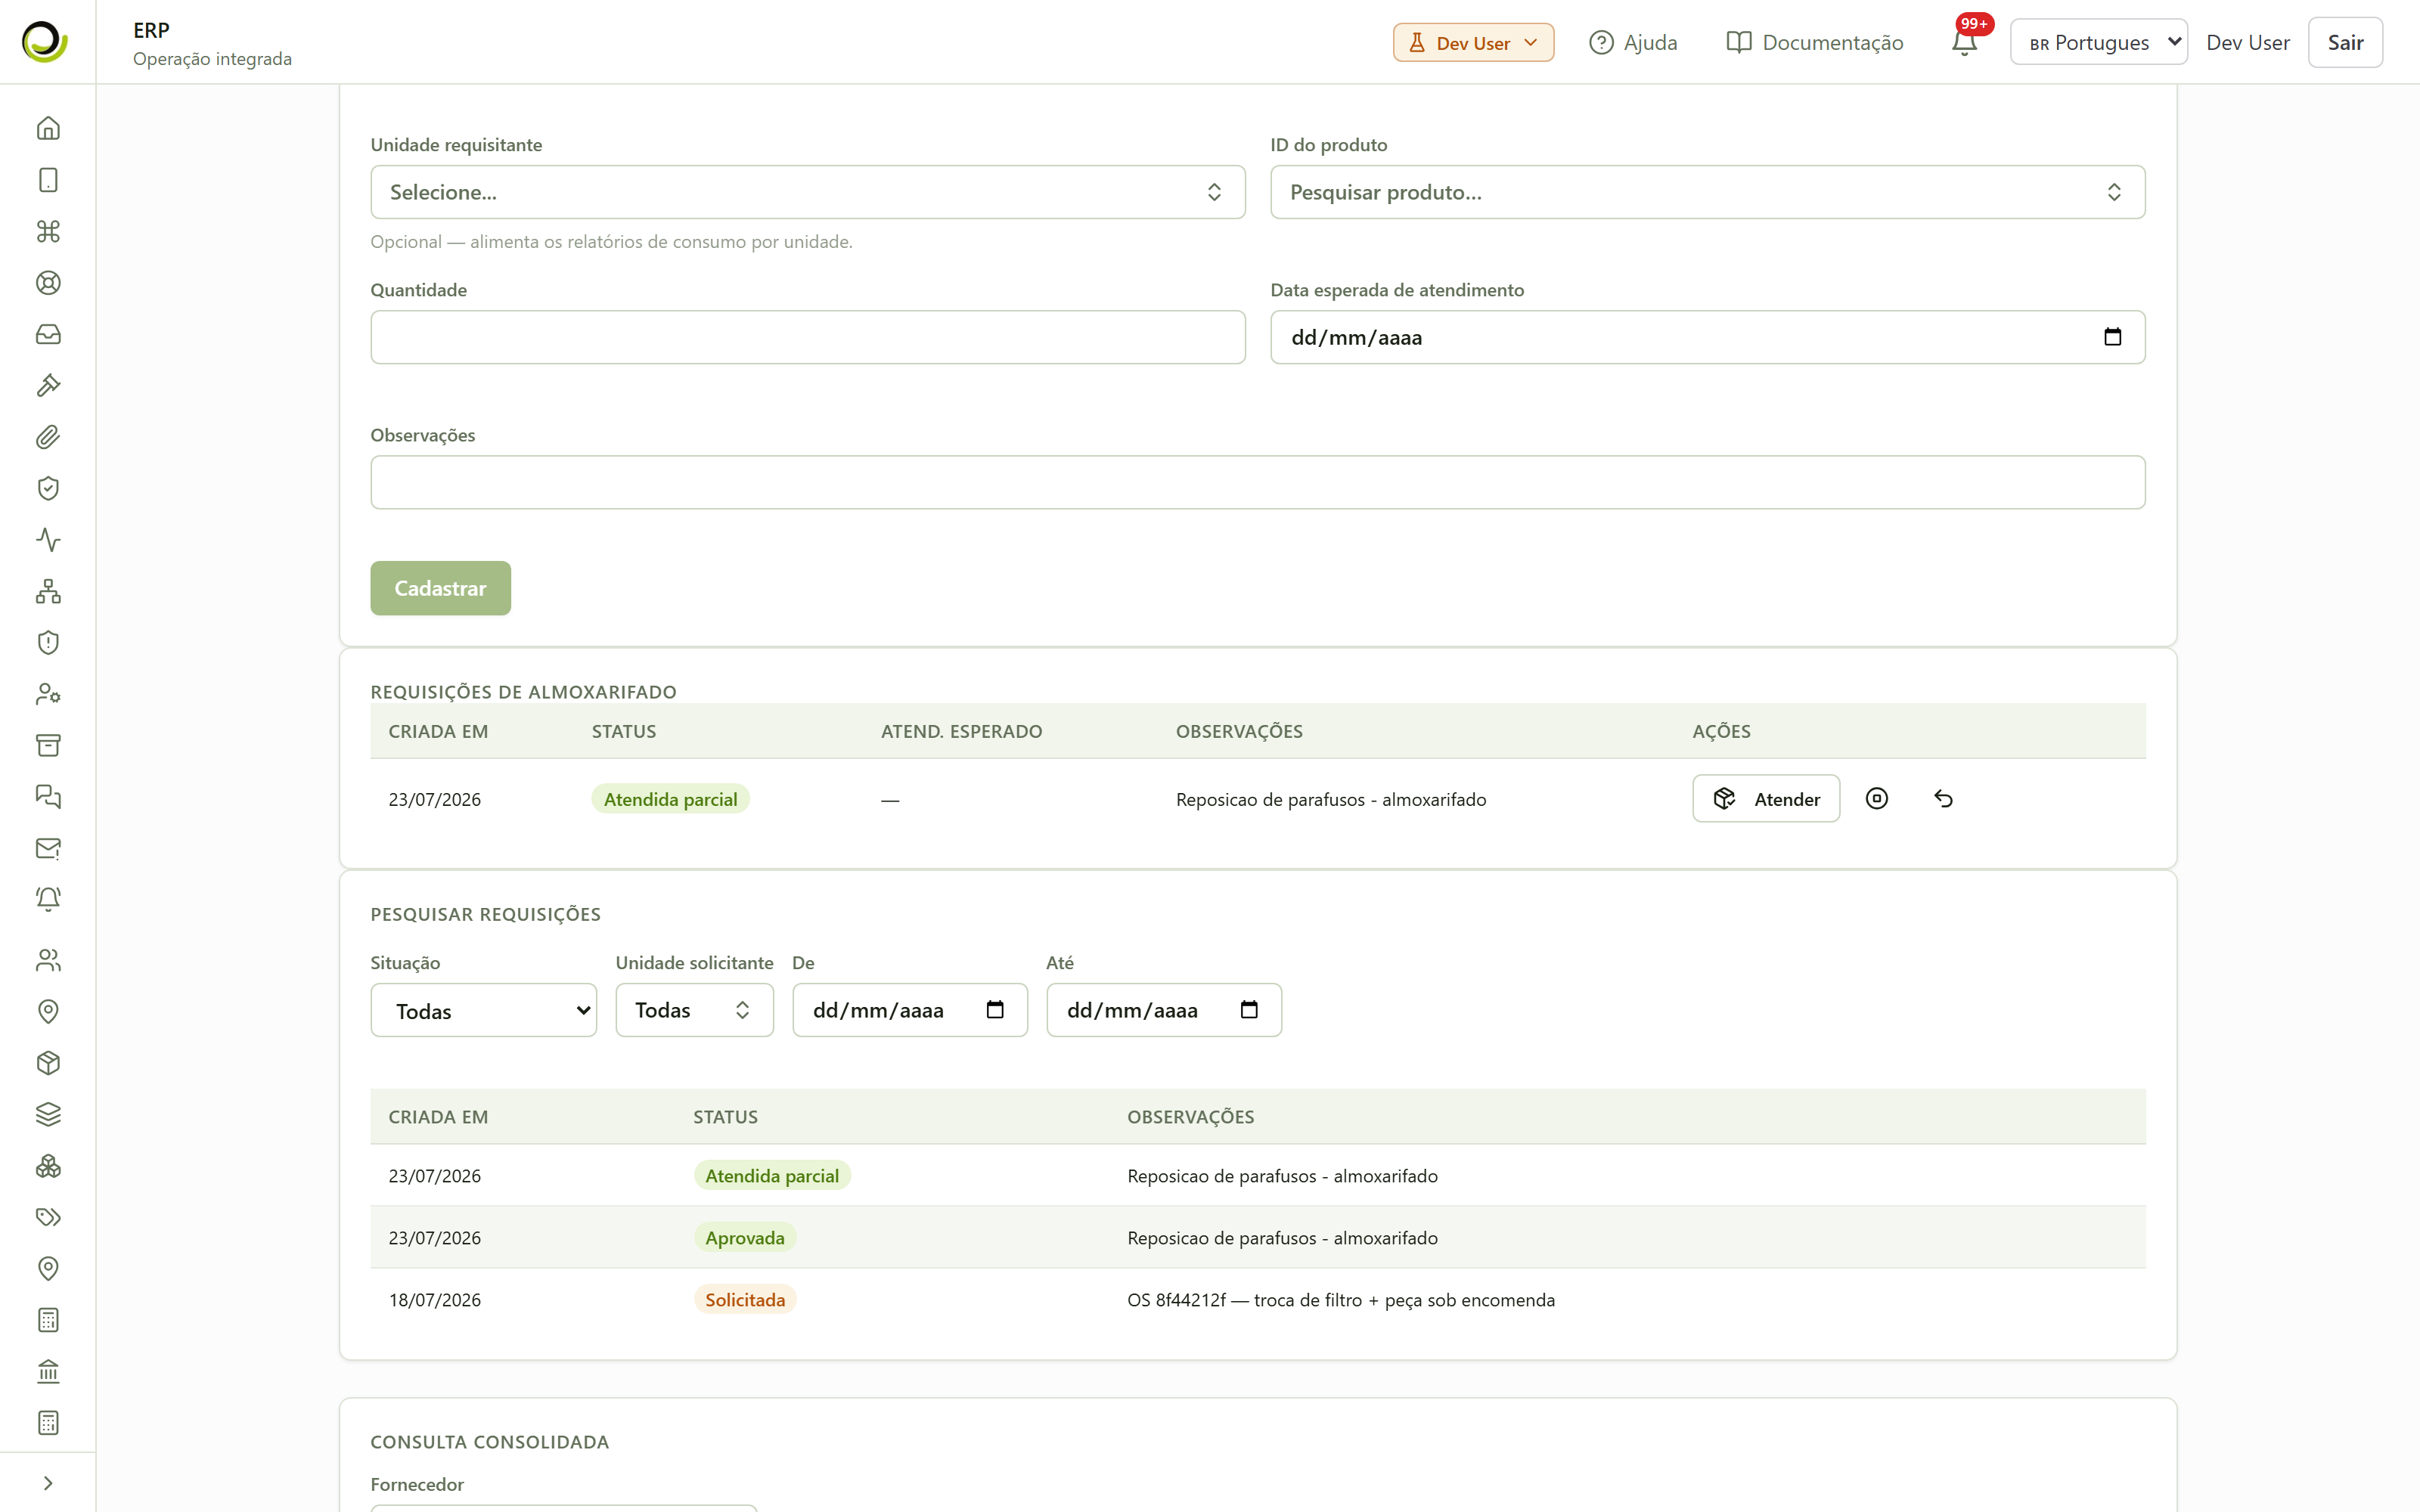This screenshot has width=2420, height=1512.
Task: Open the user settings sidebar icon
Action: coord(48,694)
